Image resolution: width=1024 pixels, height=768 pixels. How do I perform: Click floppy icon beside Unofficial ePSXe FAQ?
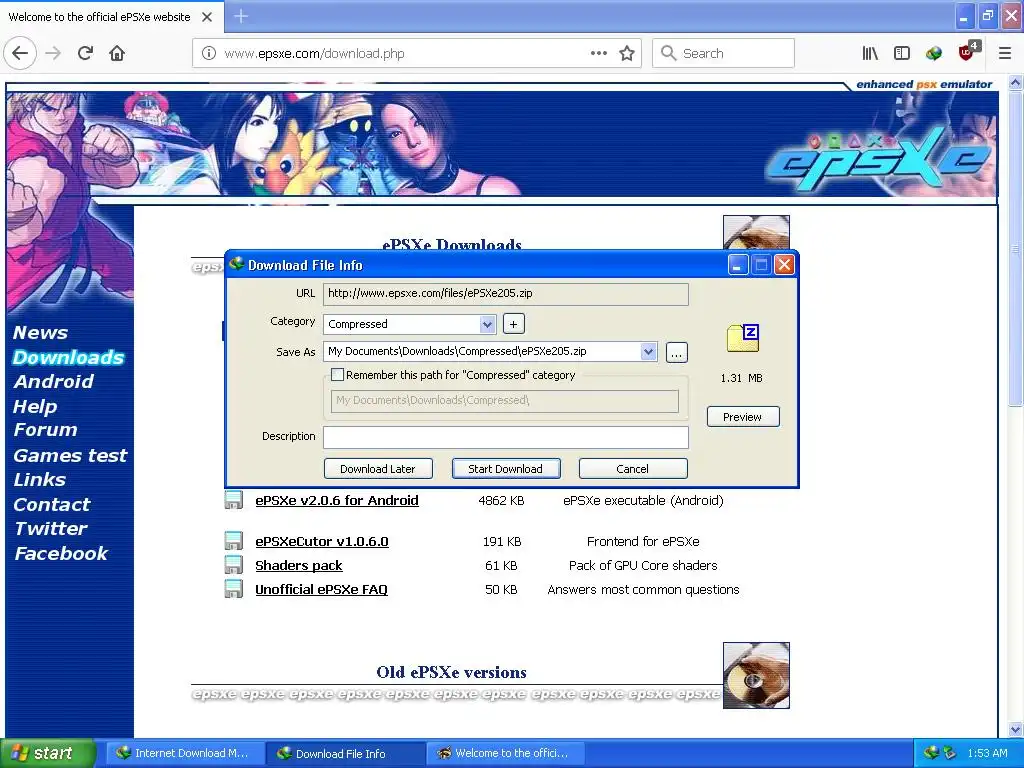pos(234,589)
